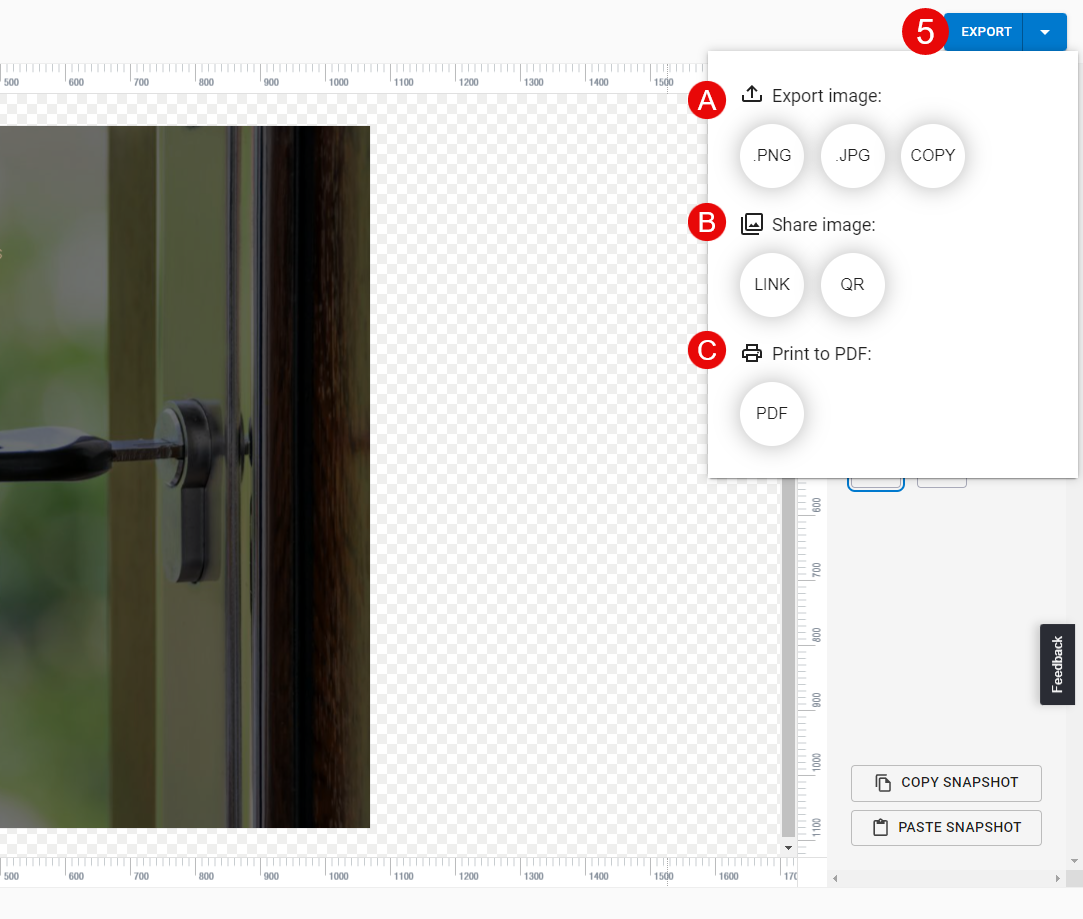1083x919 pixels.
Task: Click the side panel scroll down arrow
Action: (1074, 861)
